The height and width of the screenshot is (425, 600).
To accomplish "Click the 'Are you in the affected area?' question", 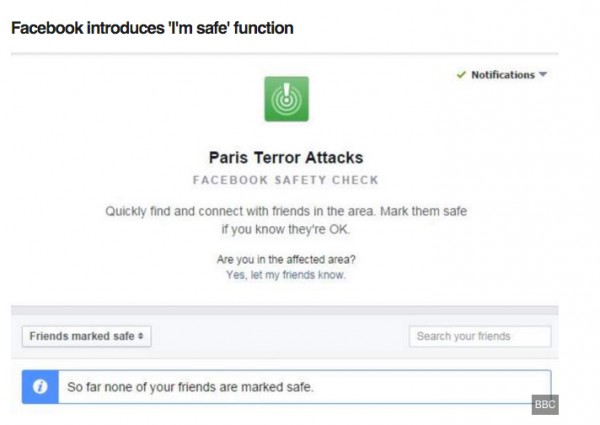I will (x=286, y=260).
